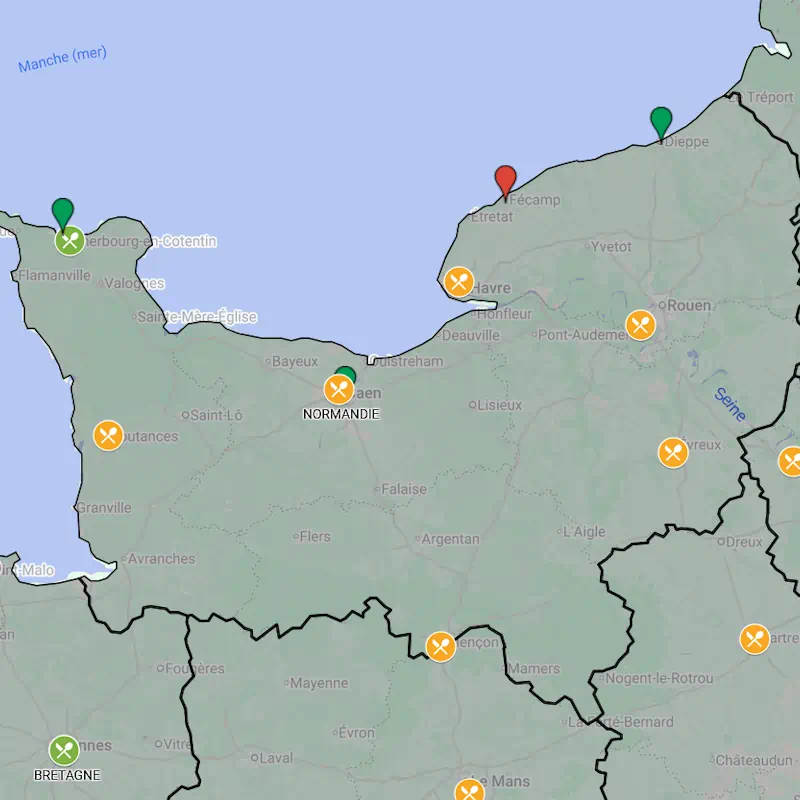Open the green restaurant marker at Cherbourg-en-Cotentin
The width and height of the screenshot is (800, 800).
pos(69,241)
